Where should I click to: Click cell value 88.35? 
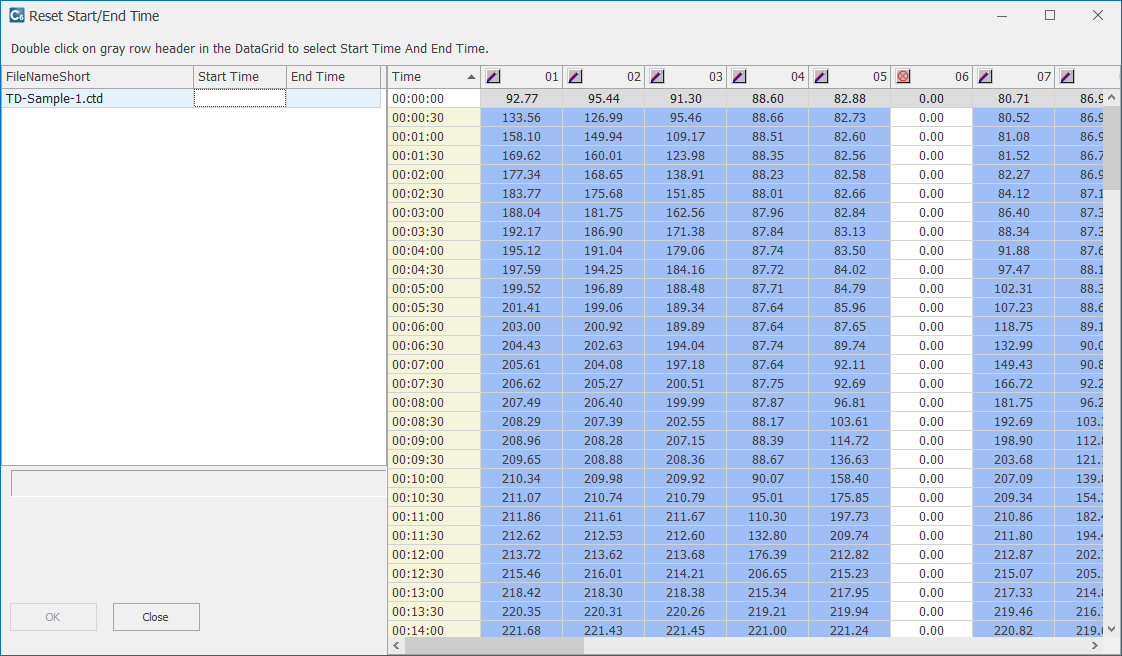[768, 155]
